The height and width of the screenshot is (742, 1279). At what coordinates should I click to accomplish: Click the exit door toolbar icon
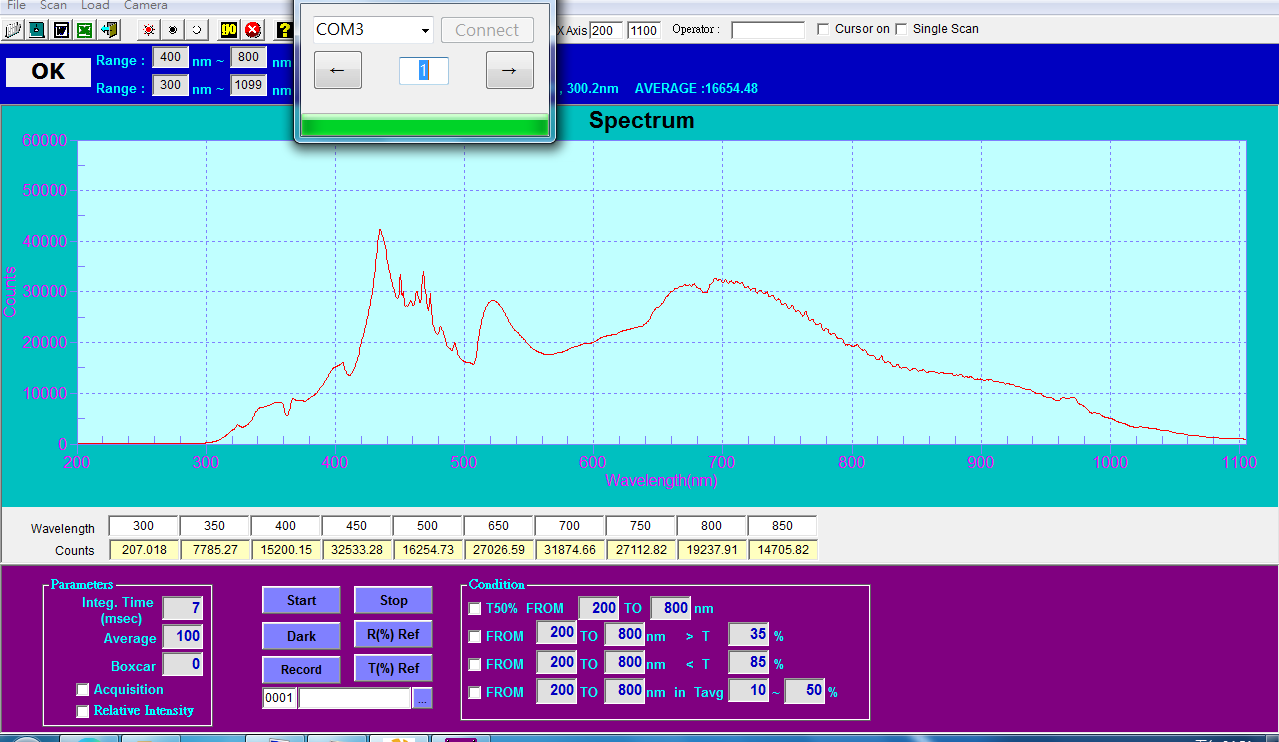[x=109, y=30]
